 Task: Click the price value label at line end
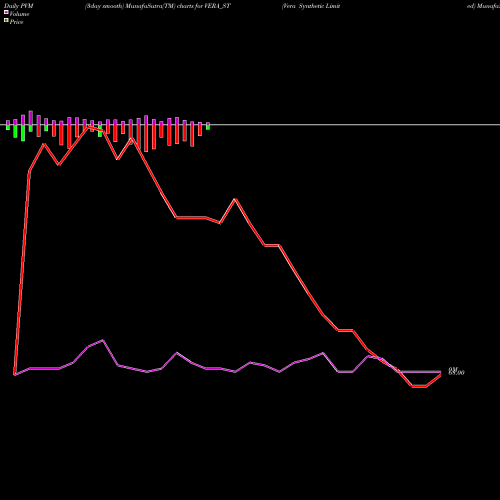pos(456,373)
